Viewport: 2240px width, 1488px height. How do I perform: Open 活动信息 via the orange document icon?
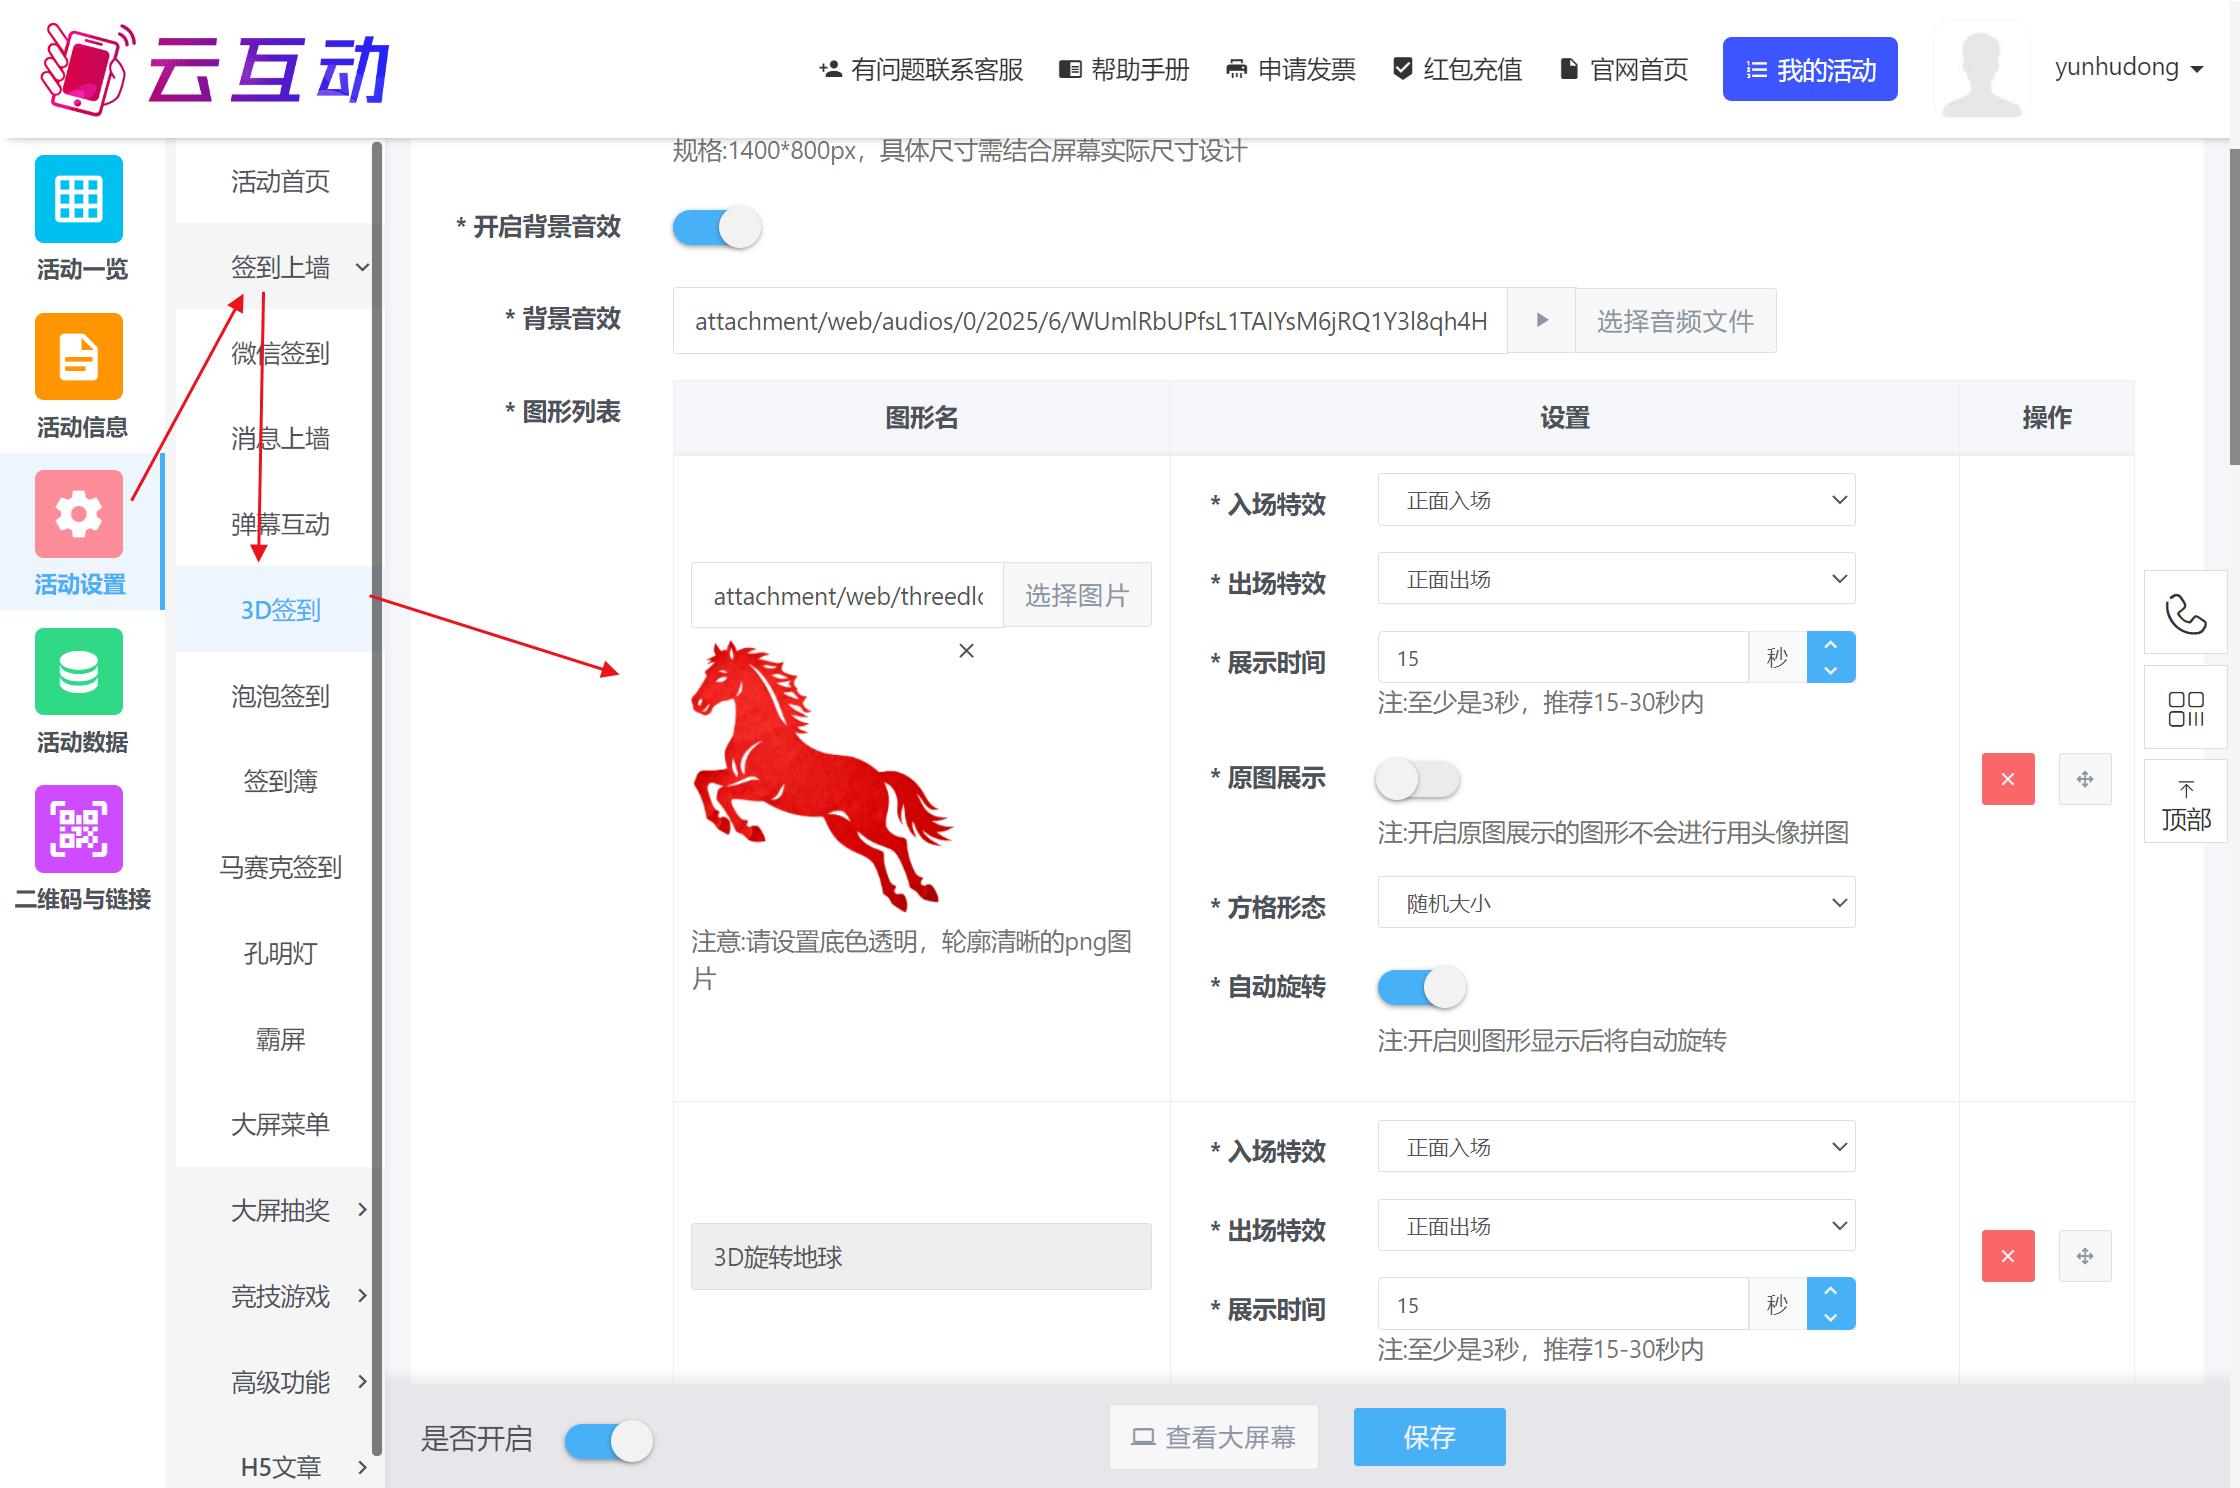coord(79,357)
